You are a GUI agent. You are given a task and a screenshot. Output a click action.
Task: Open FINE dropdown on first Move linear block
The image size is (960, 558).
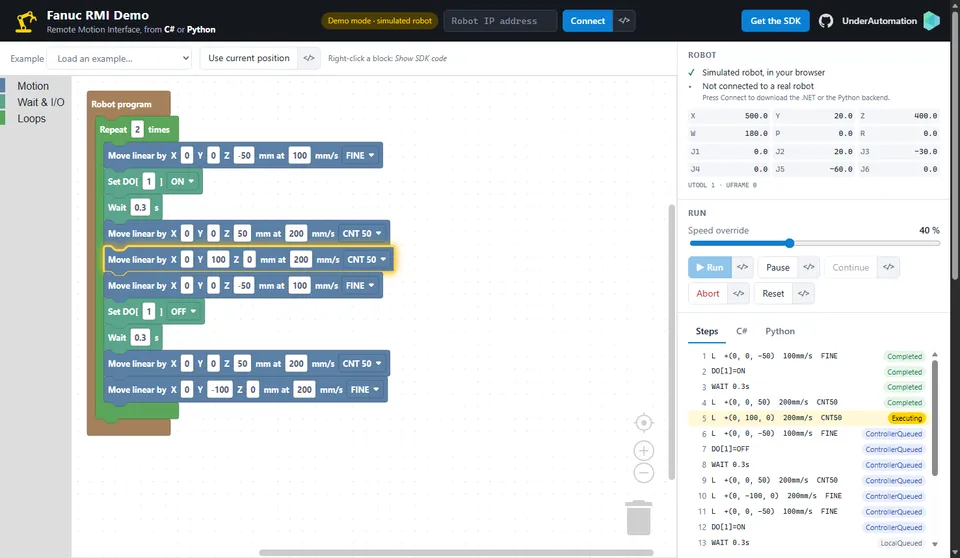pos(360,156)
